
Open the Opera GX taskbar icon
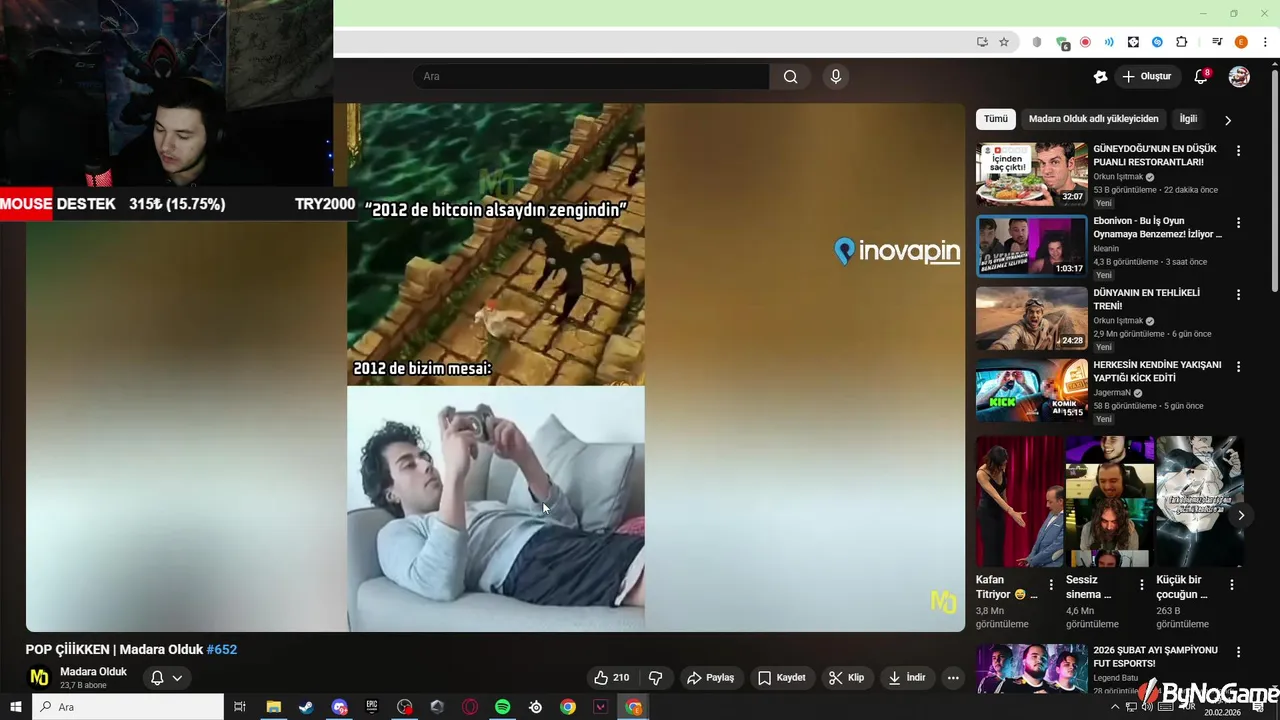(x=470, y=707)
